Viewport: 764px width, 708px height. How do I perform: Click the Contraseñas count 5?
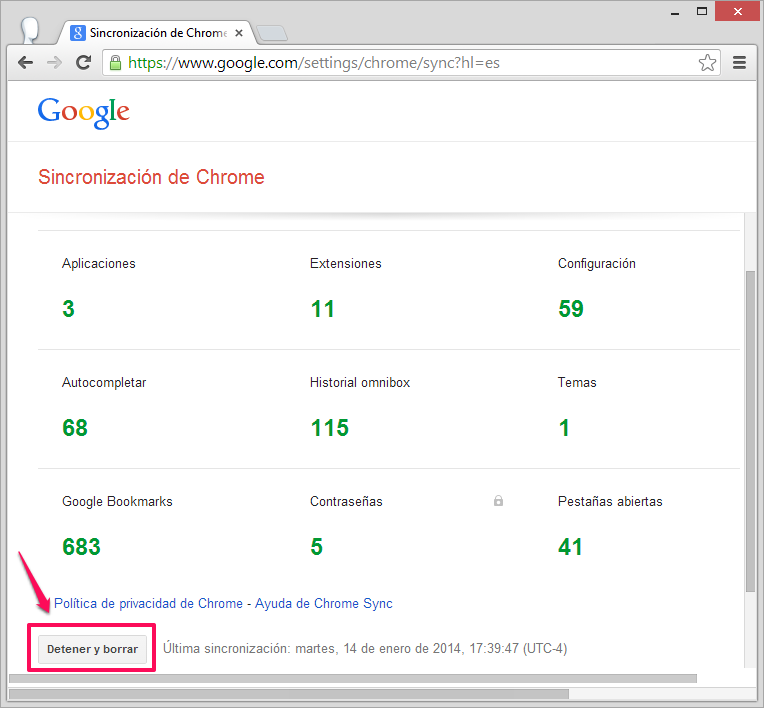(316, 547)
